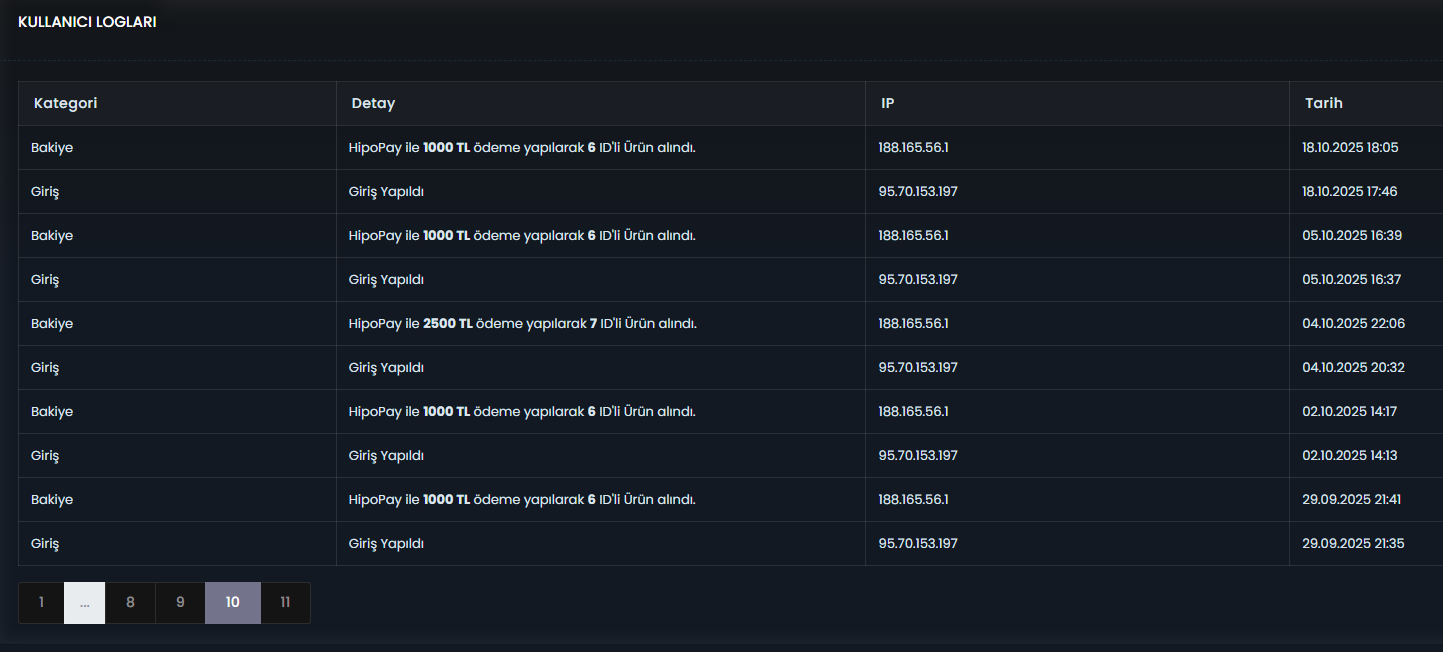Click the date 02.10.2025 14:17
The height and width of the screenshot is (652, 1443).
(x=1349, y=411)
